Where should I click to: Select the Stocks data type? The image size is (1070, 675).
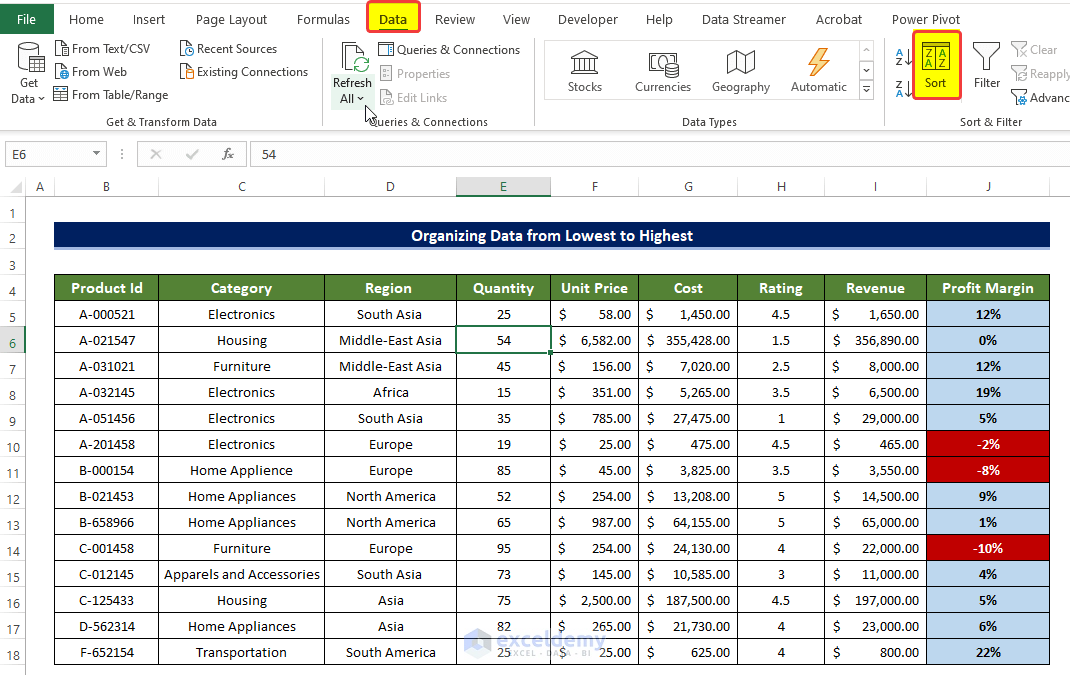click(x=584, y=70)
